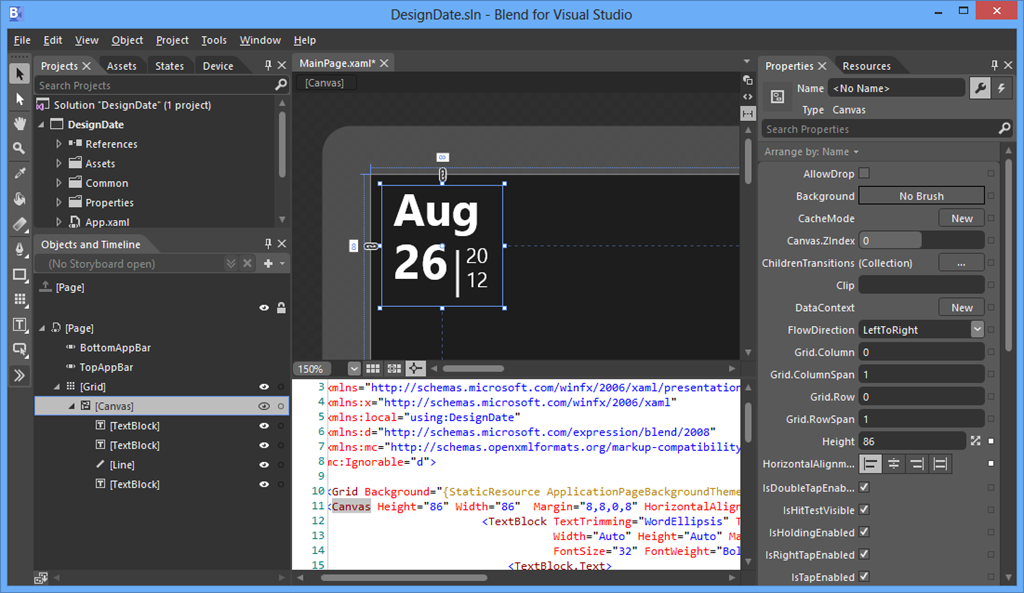The width and height of the screenshot is (1024, 593).
Task: Switch to the Device tab
Action: [217, 66]
